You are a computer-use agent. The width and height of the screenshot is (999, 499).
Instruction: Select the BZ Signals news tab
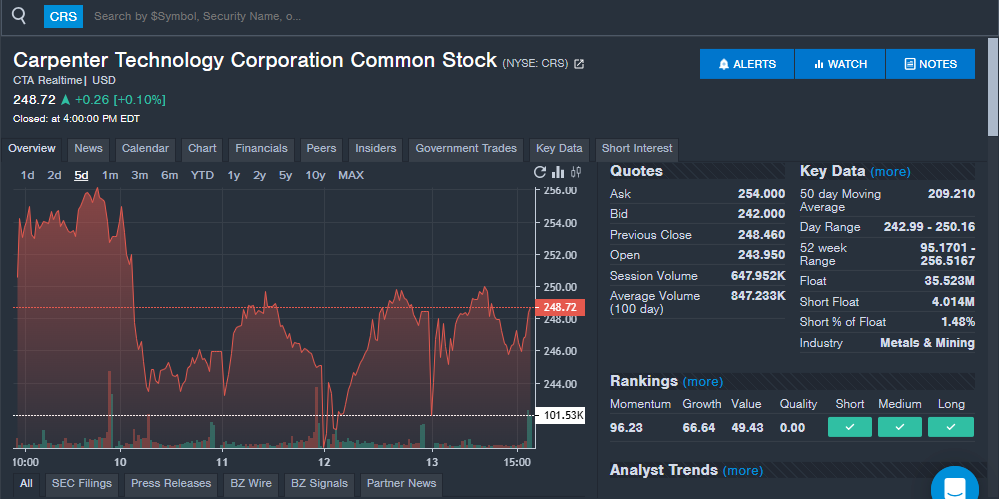pos(319,484)
